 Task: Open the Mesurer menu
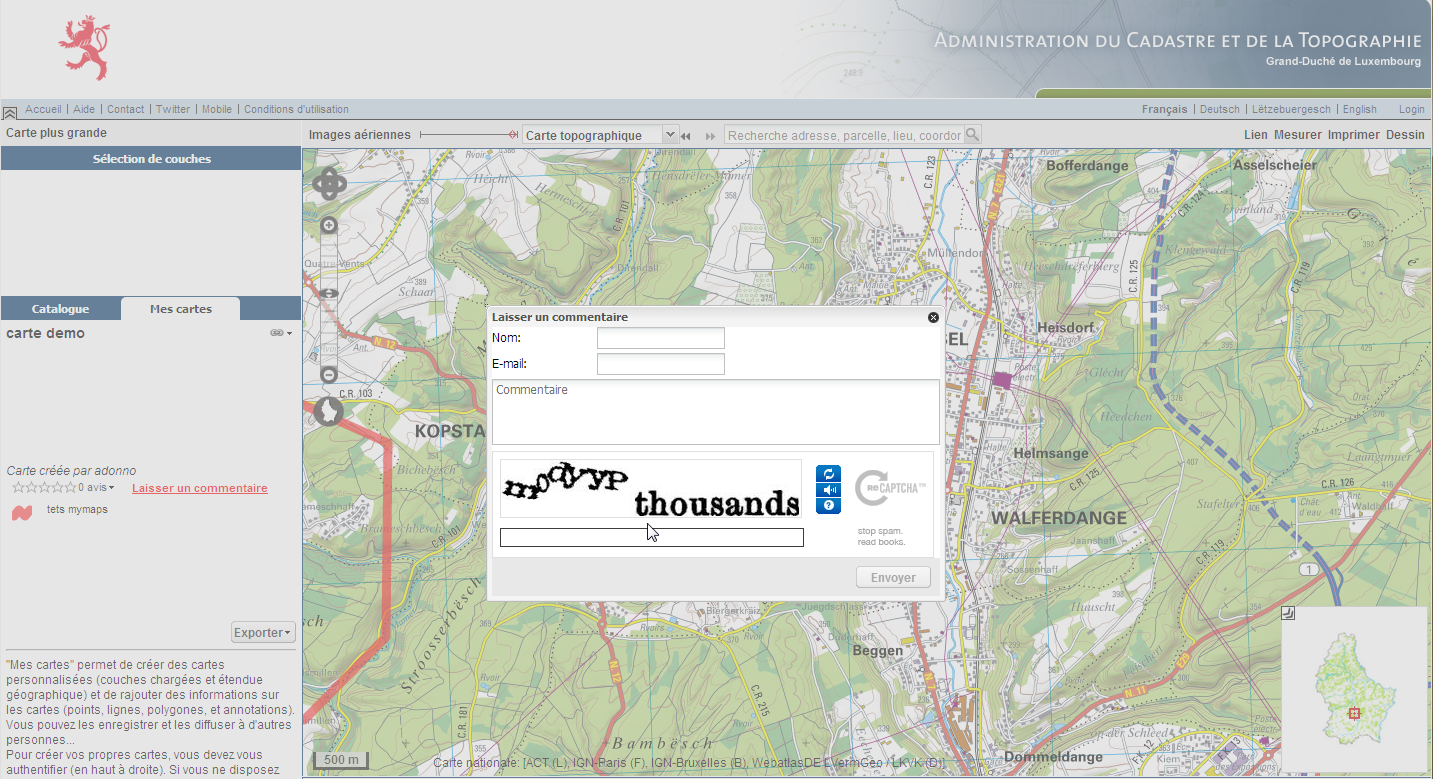1297,135
